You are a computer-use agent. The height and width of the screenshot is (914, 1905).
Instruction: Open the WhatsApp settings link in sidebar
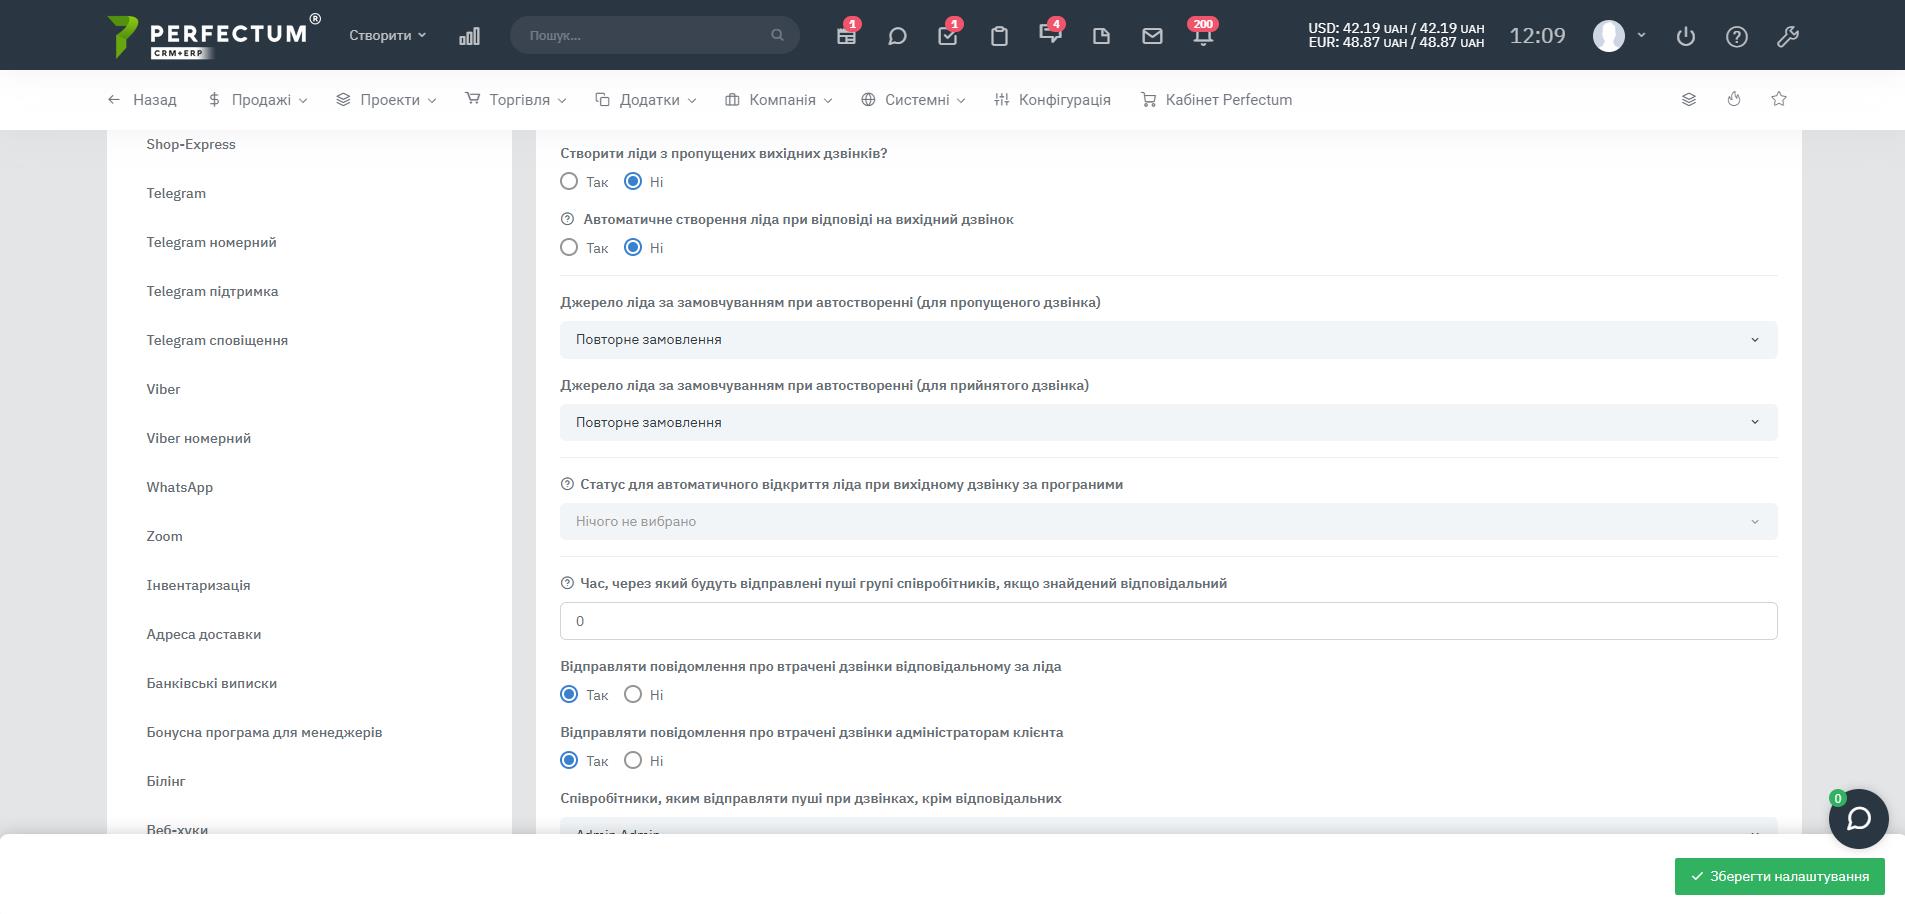pos(180,487)
